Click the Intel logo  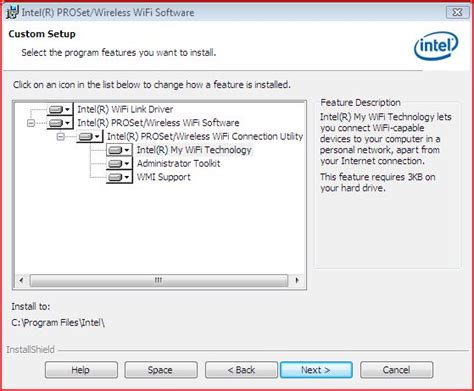pos(436,46)
